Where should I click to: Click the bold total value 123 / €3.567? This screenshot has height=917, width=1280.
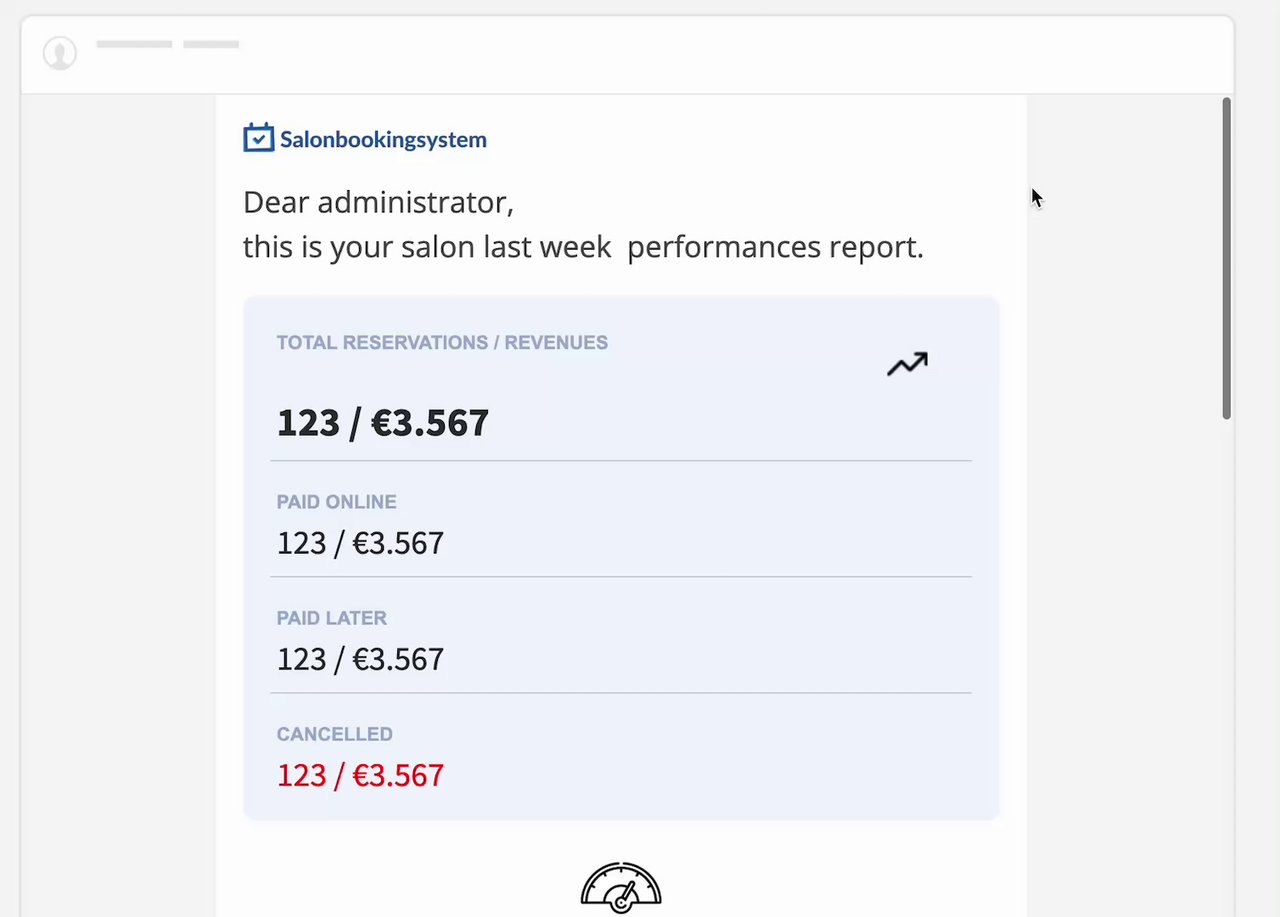(x=383, y=423)
